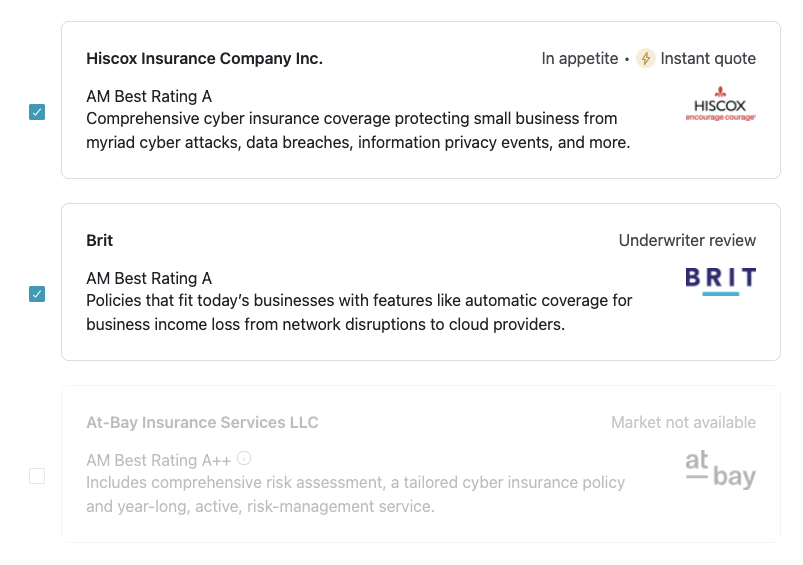
Task: Click the Hiscox Insurance Company Inc. title
Action: pyautogui.click(x=204, y=58)
